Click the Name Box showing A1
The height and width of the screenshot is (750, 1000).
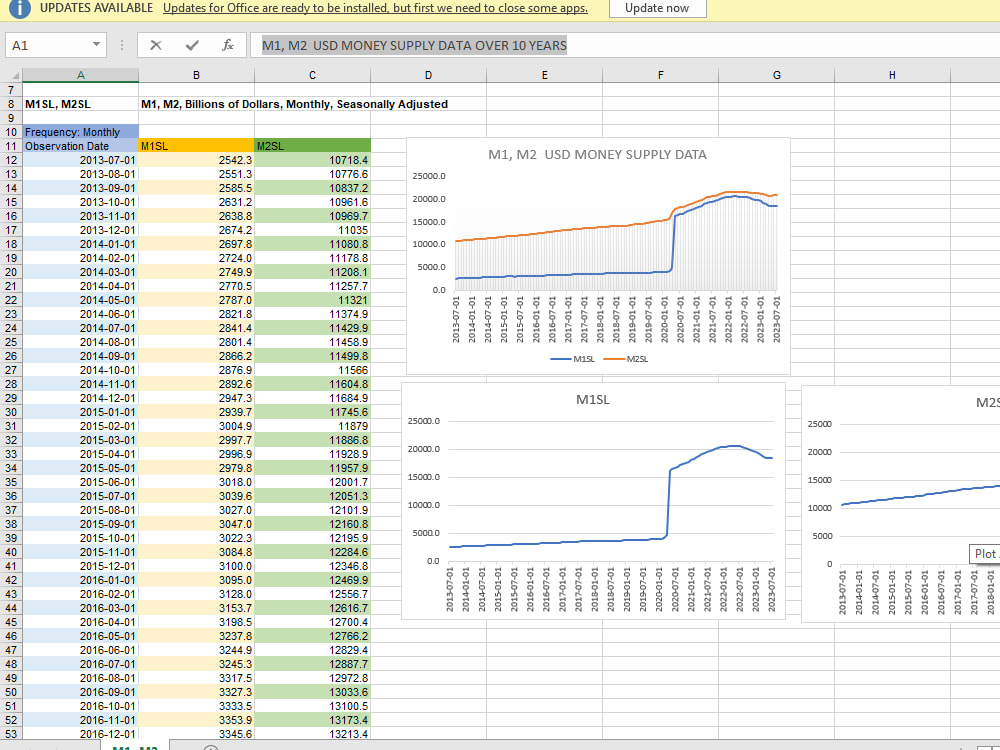coord(48,45)
